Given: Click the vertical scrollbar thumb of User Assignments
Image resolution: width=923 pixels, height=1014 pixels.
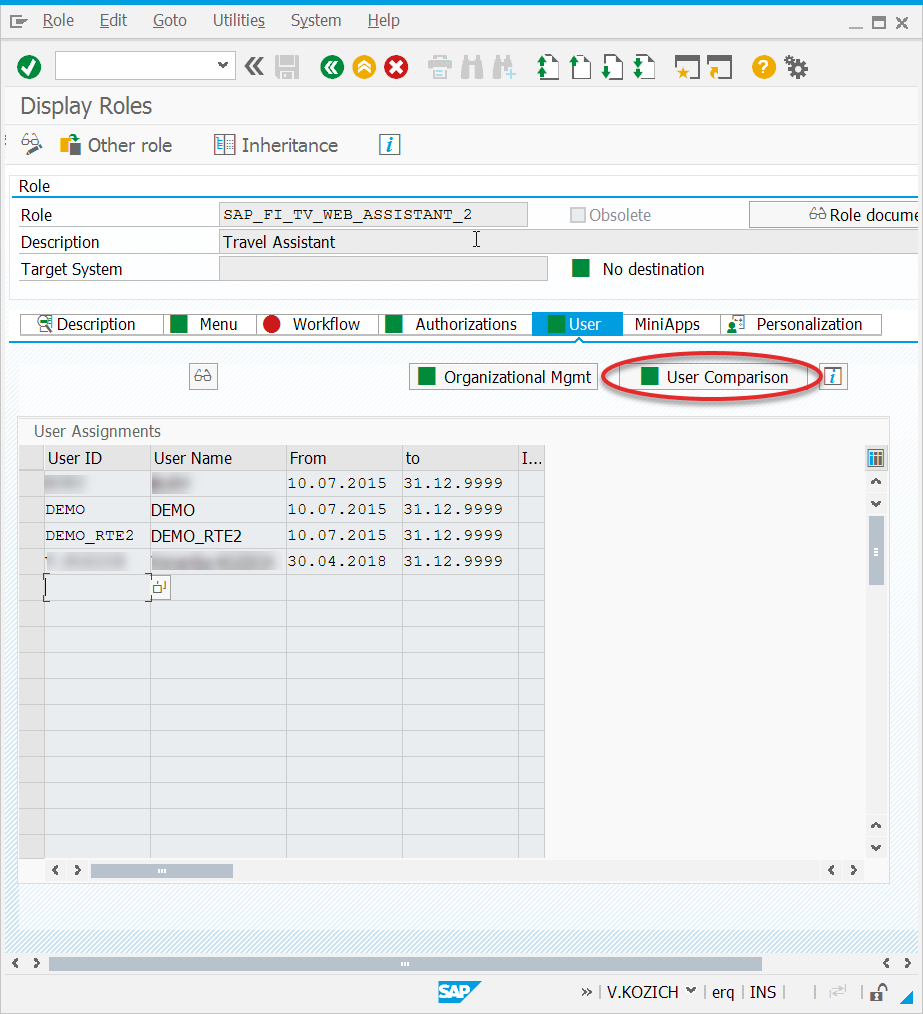Looking at the screenshot, I should coord(876,551).
